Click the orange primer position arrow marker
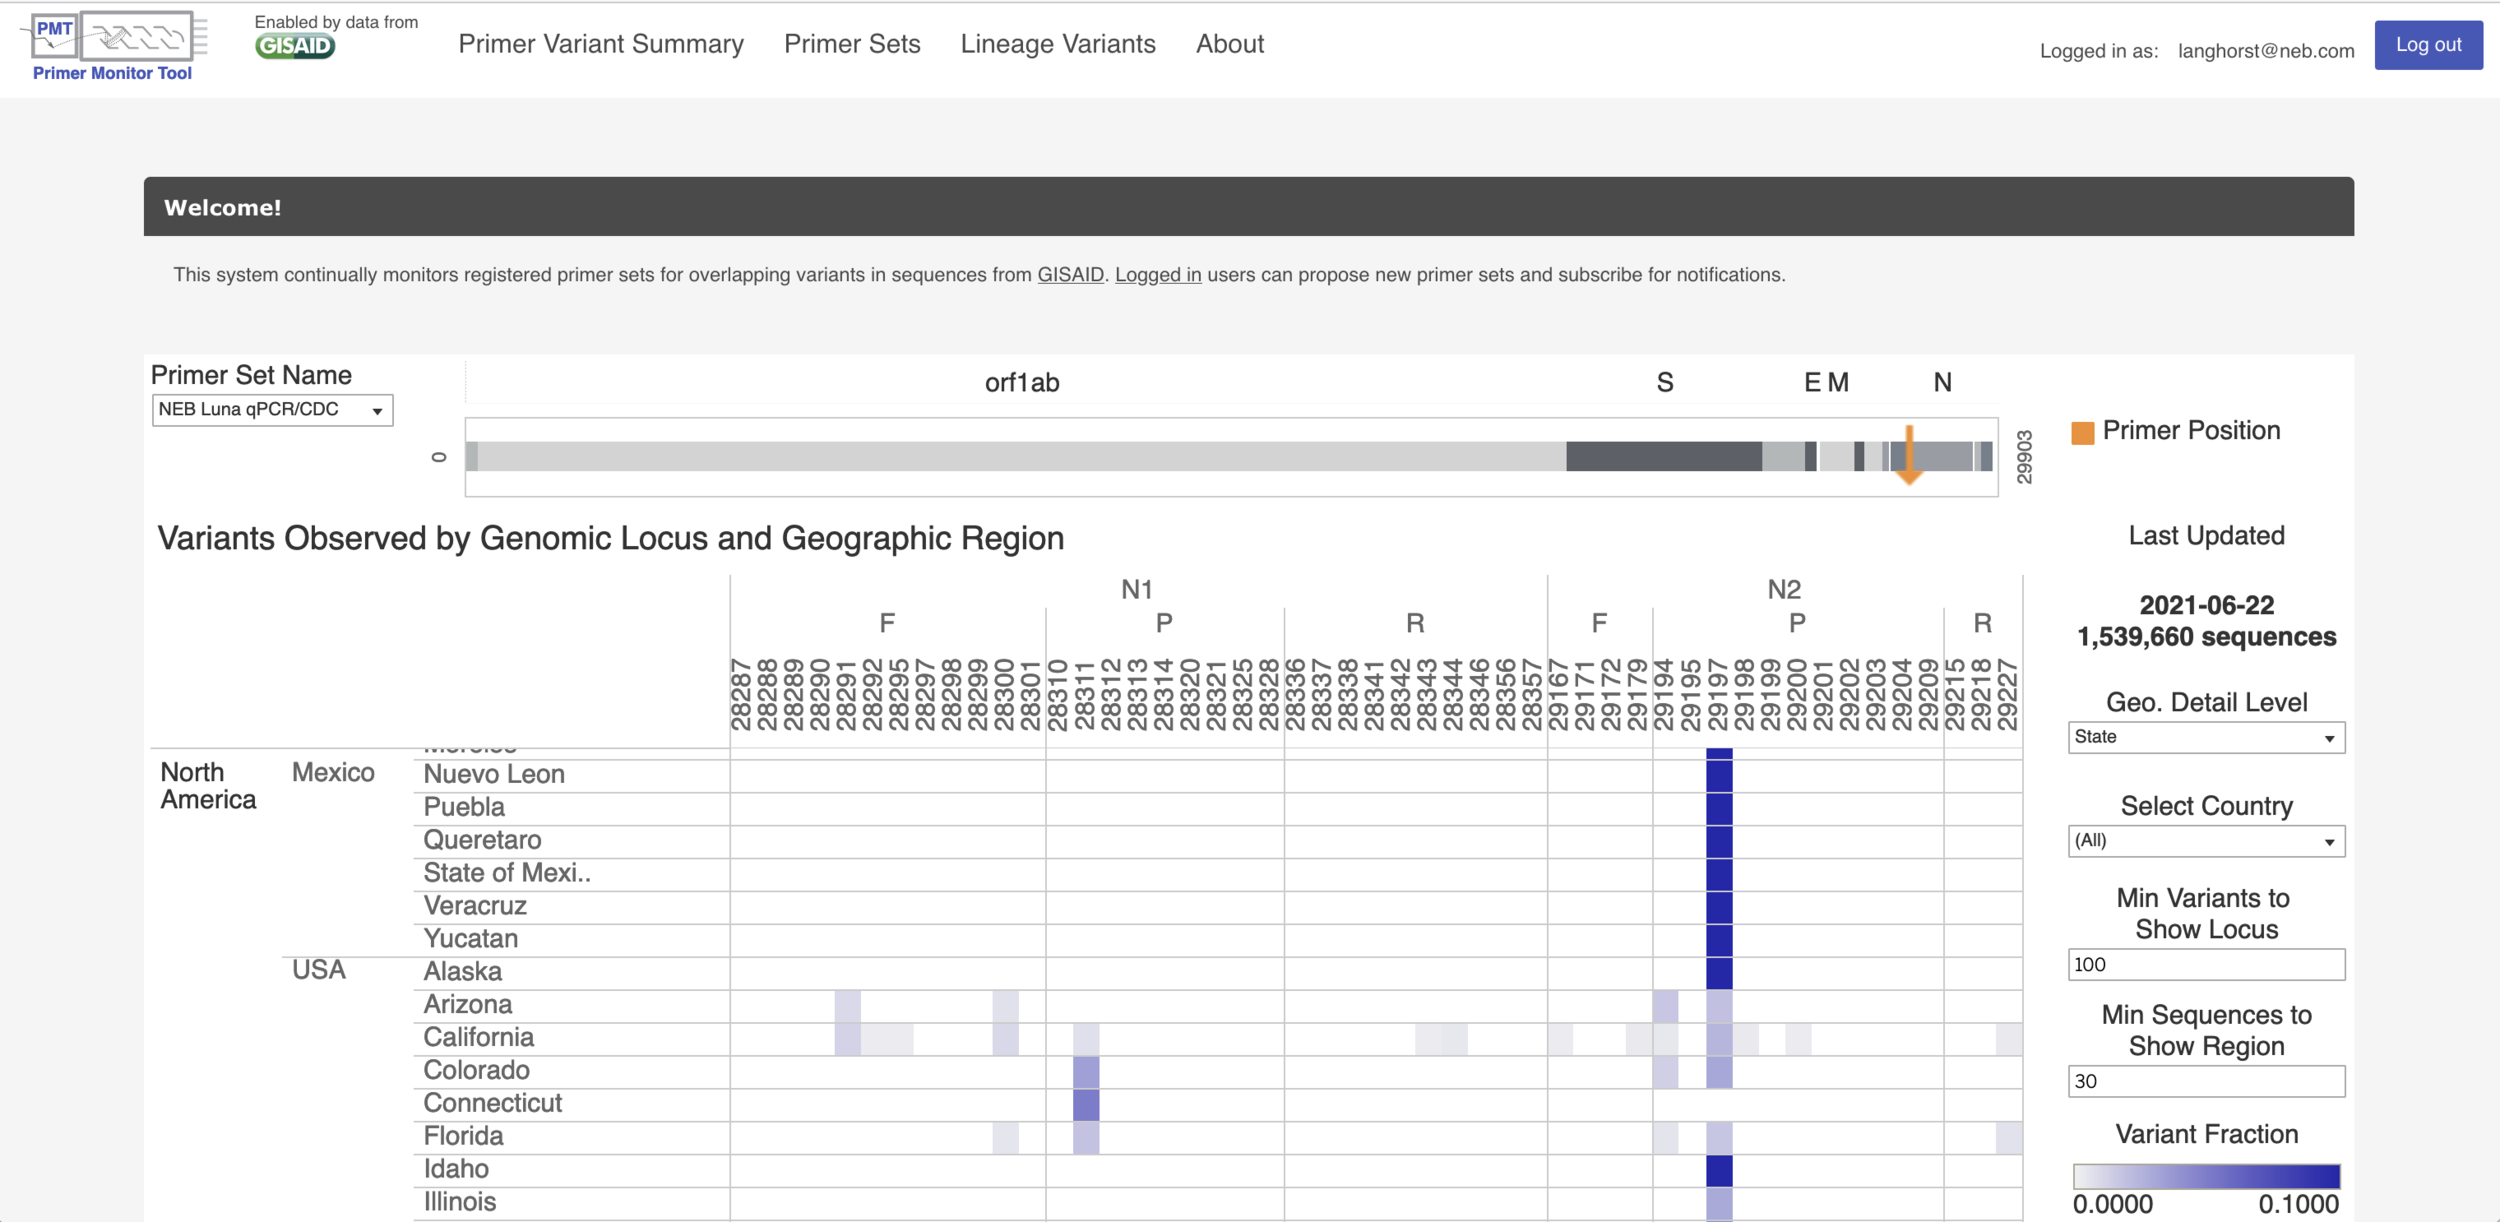The image size is (2500, 1222). (1909, 455)
